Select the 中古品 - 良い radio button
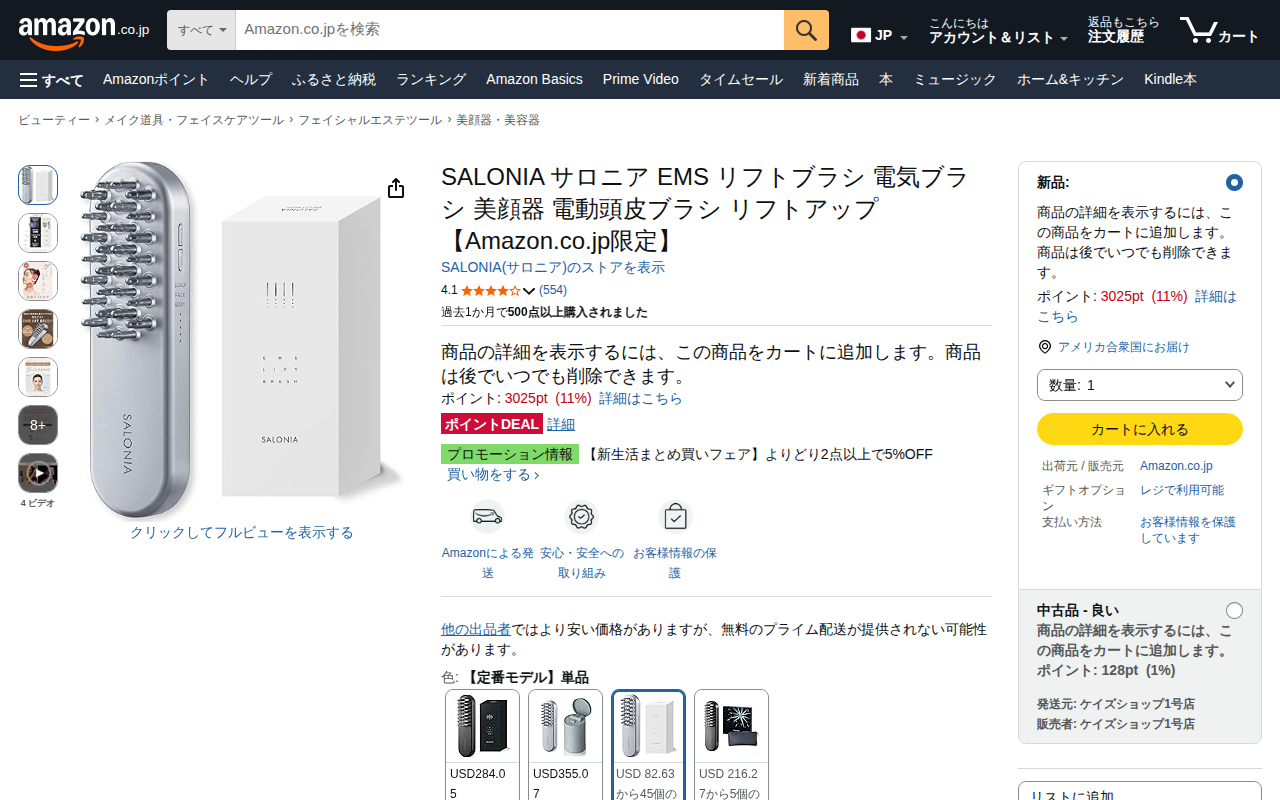This screenshot has height=800, width=1280. click(x=1234, y=610)
